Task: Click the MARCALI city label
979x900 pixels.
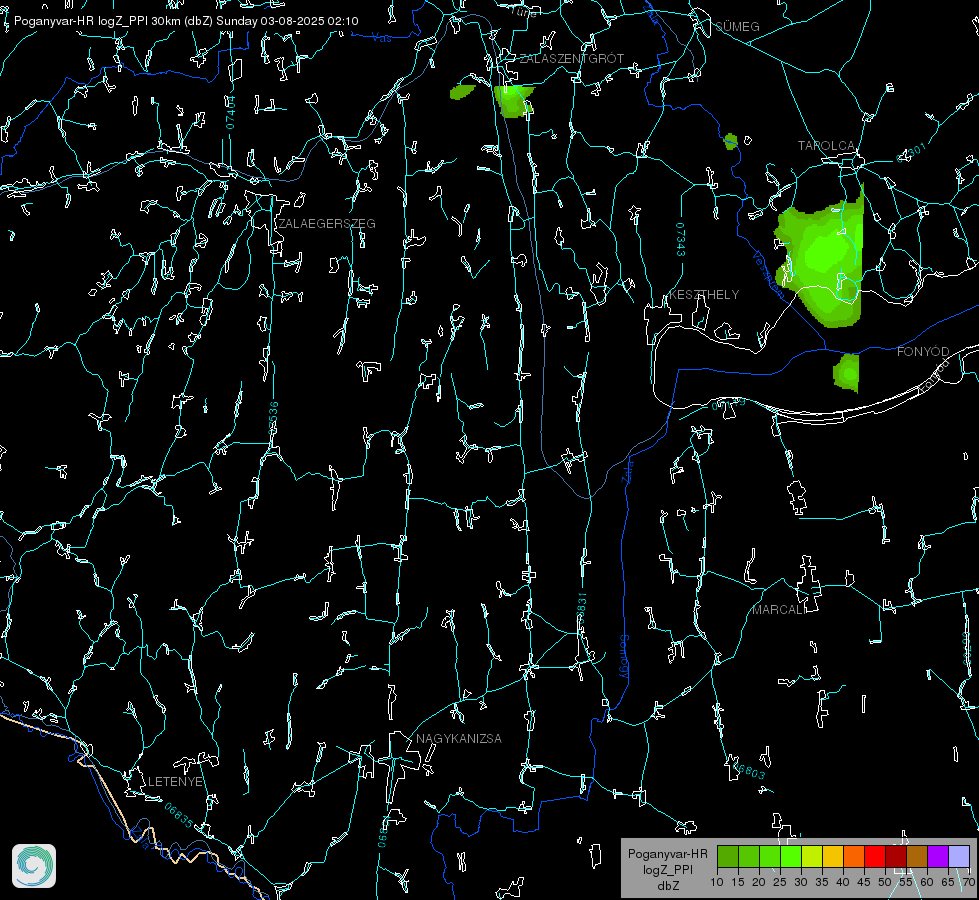Action: (779, 610)
